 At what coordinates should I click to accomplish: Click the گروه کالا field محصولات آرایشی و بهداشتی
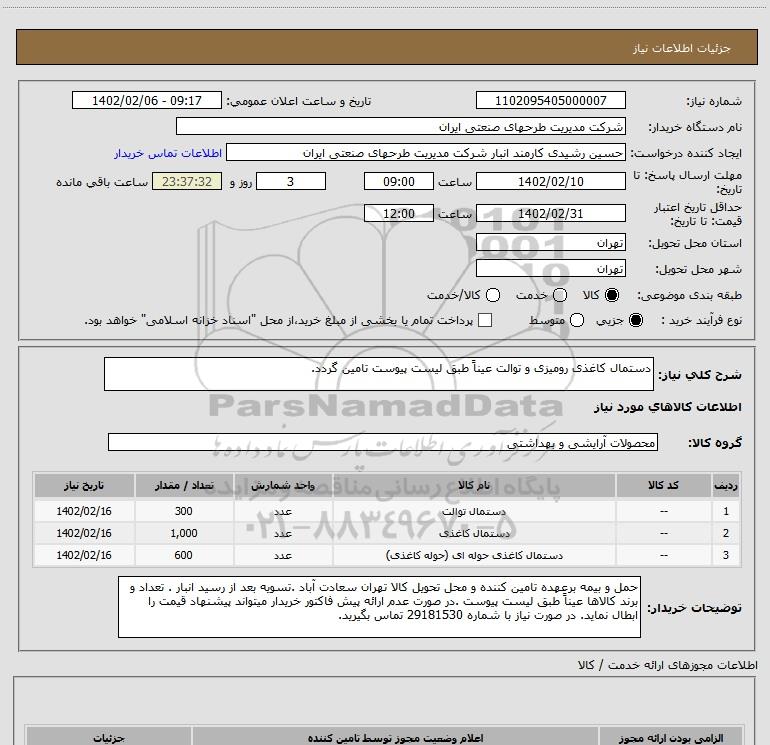(383, 442)
